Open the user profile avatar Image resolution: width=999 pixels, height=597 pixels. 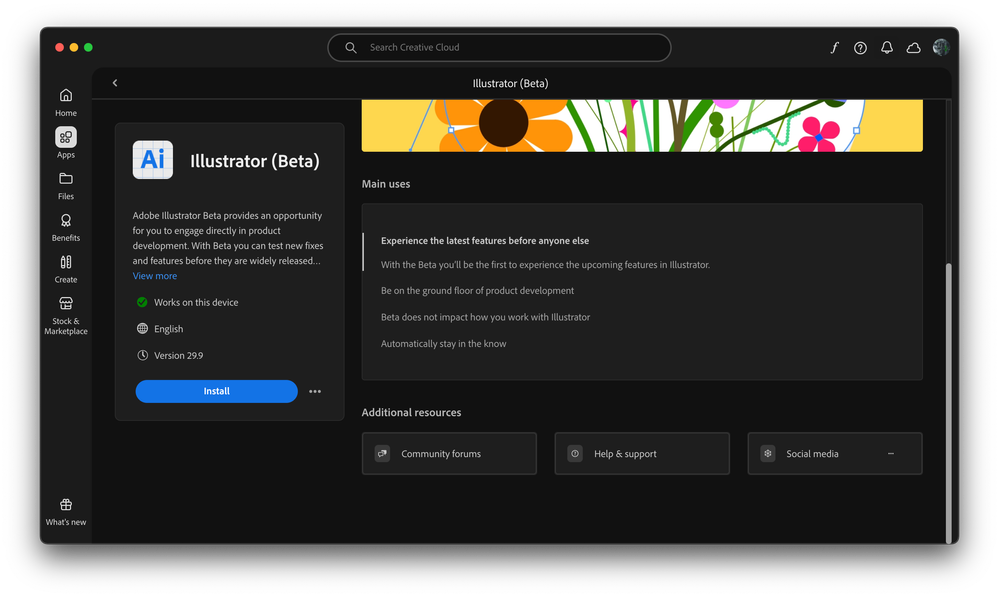(941, 47)
